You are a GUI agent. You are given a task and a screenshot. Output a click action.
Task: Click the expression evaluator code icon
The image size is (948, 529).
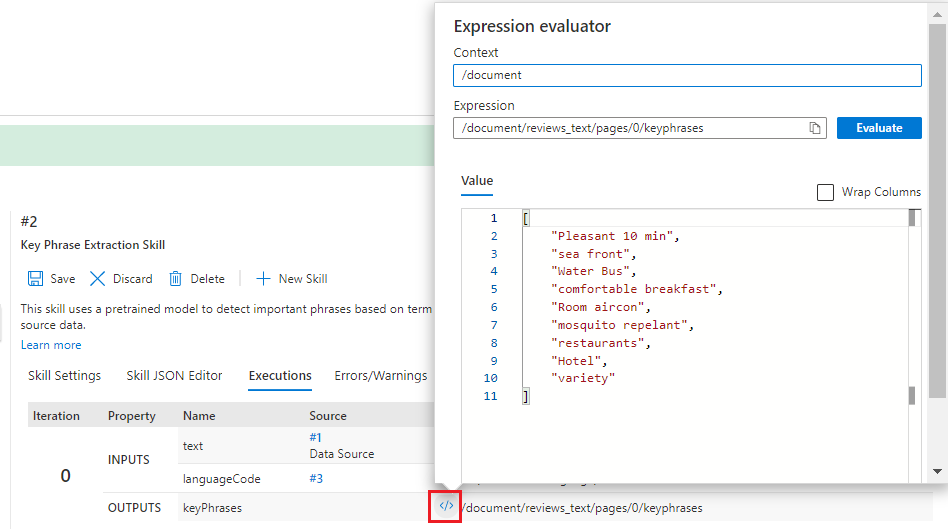coord(446,506)
